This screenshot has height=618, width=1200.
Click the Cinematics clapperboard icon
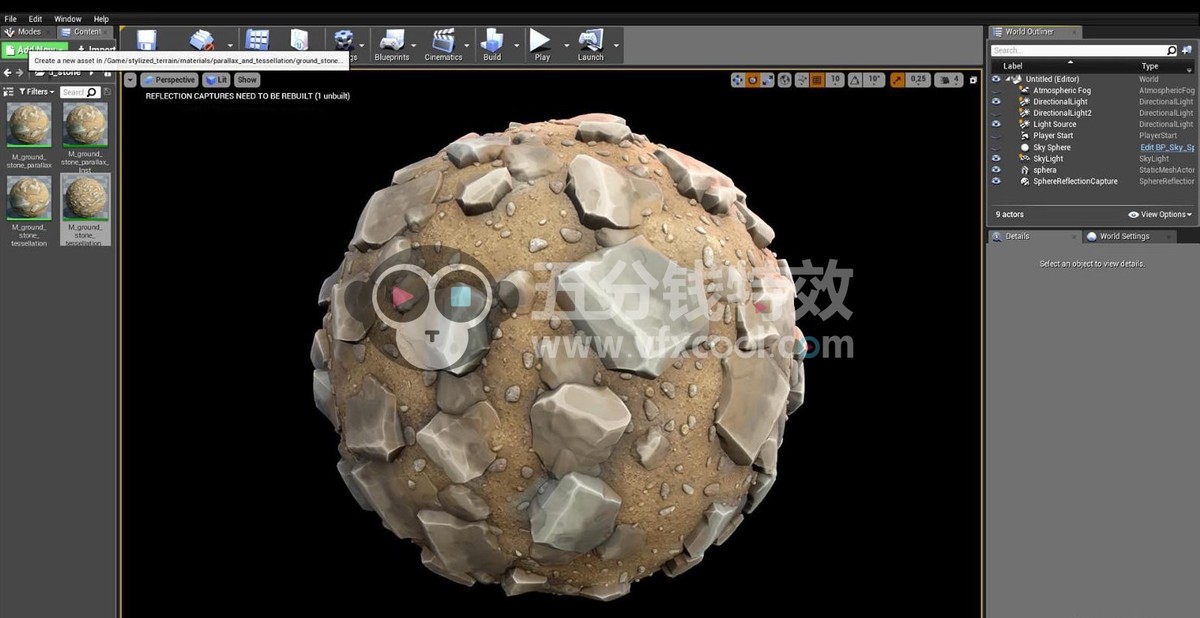click(443, 45)
